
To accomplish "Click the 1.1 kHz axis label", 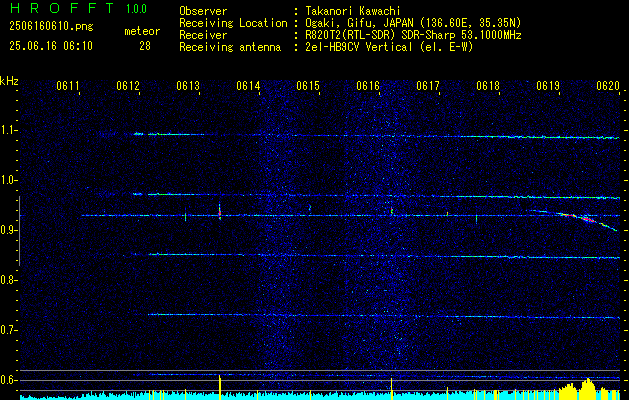I will point(8,130).
